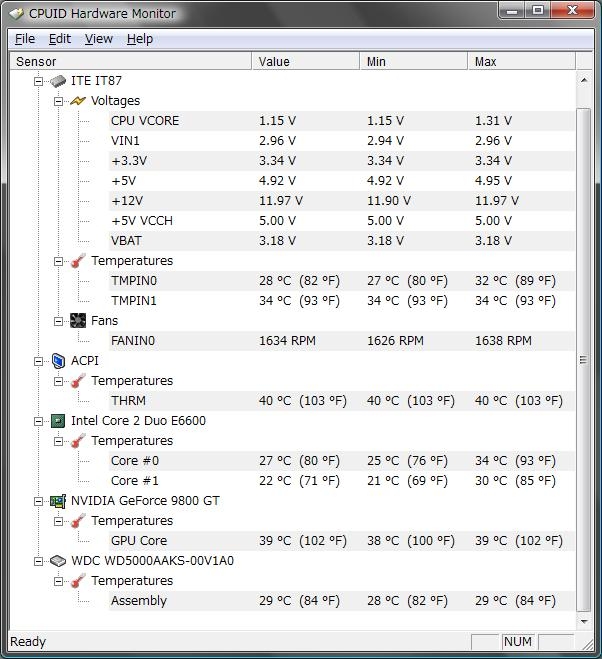Screen dimensions: 602x659
Task: Collapse the ACPI Temperatures group
Action: (58, 382)
